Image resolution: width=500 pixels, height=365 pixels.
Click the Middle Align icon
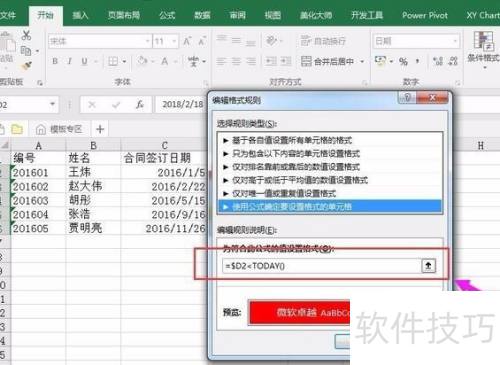tap(236, 41)
